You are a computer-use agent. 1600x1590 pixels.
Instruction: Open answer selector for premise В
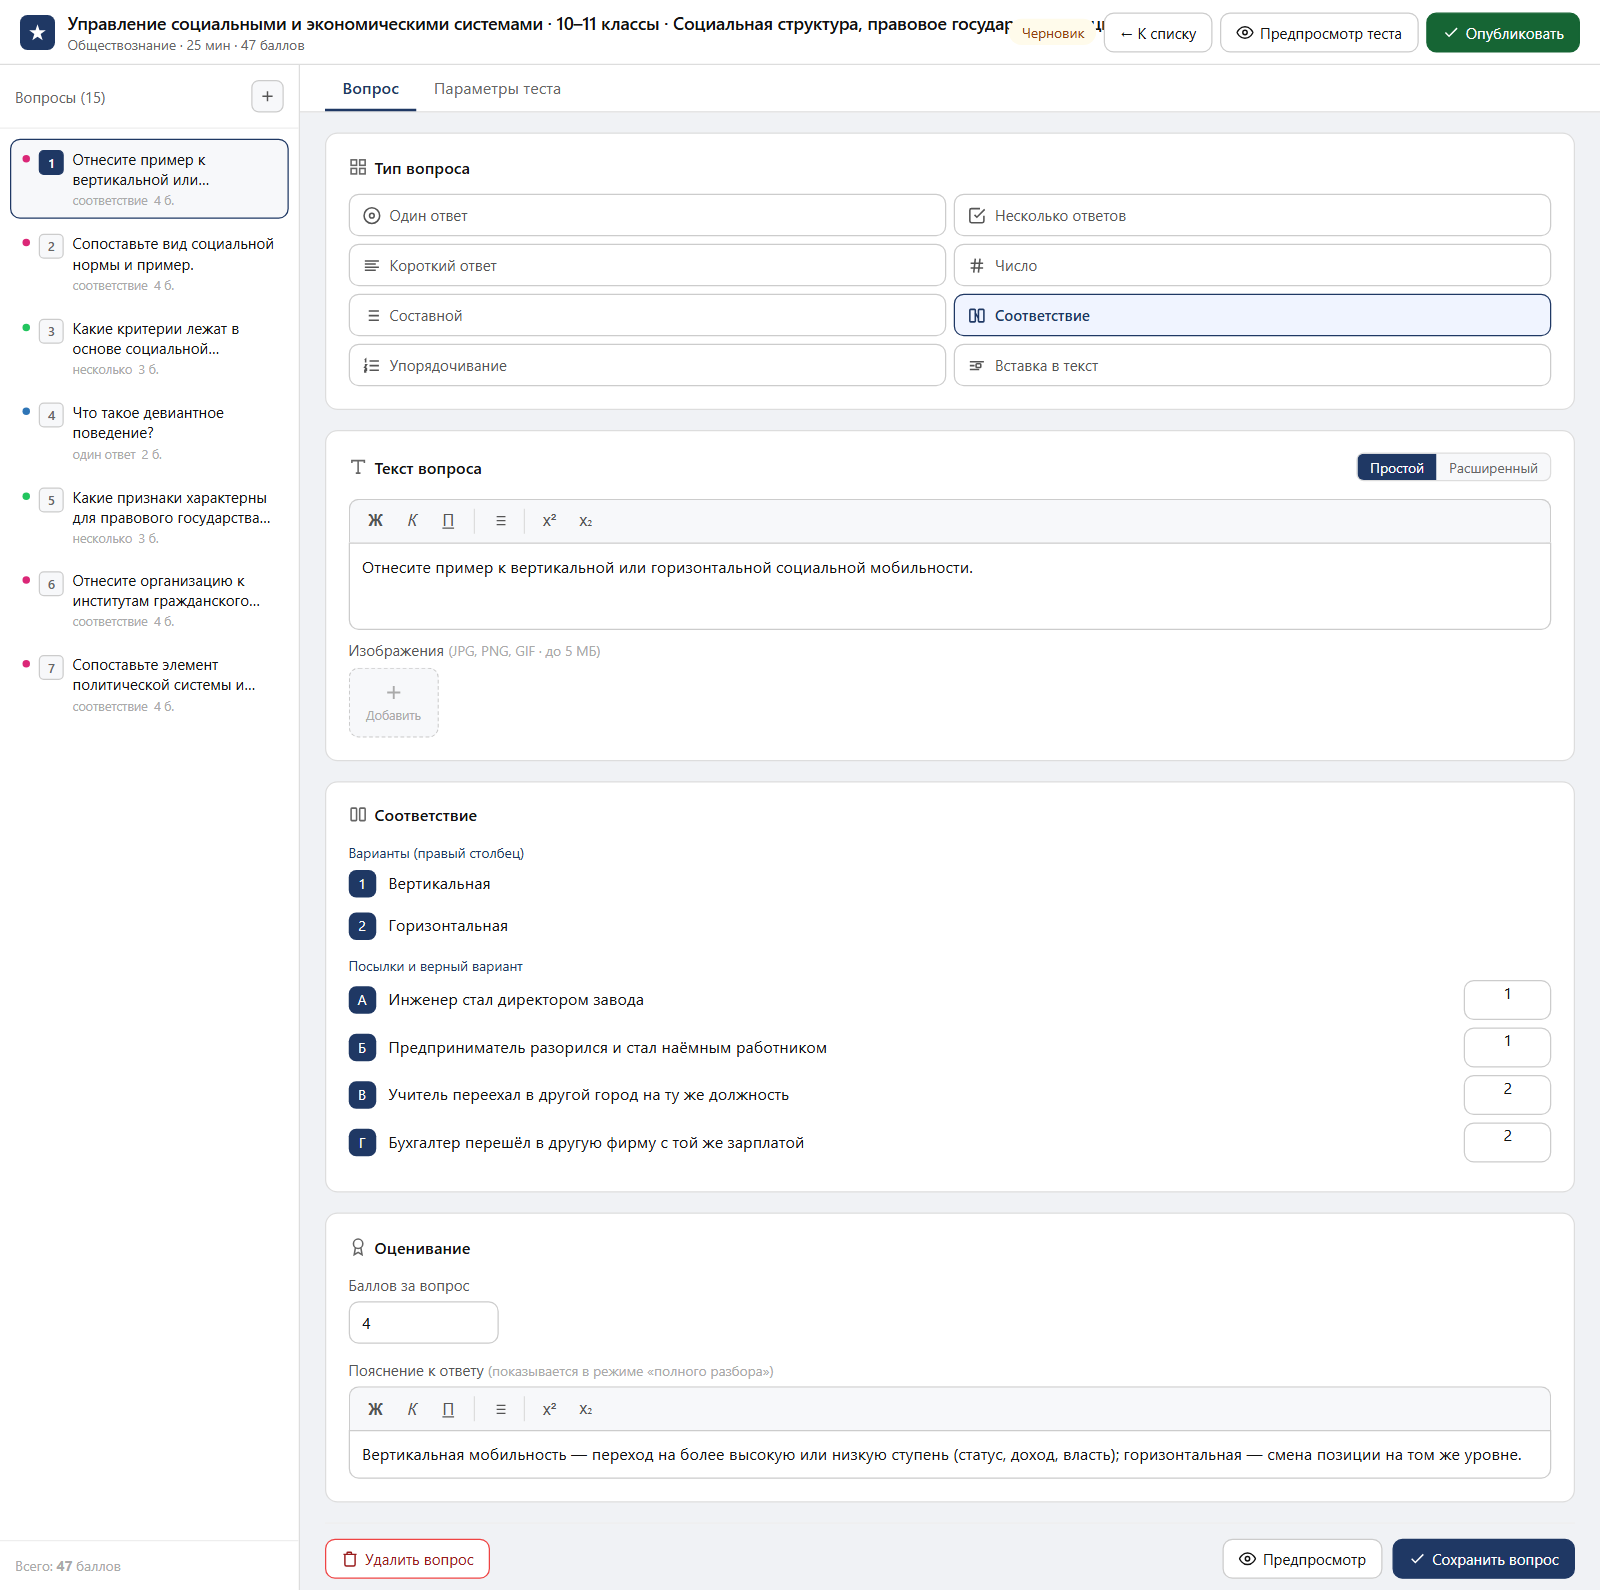pyautogui.click(x=1507, y=1095)
